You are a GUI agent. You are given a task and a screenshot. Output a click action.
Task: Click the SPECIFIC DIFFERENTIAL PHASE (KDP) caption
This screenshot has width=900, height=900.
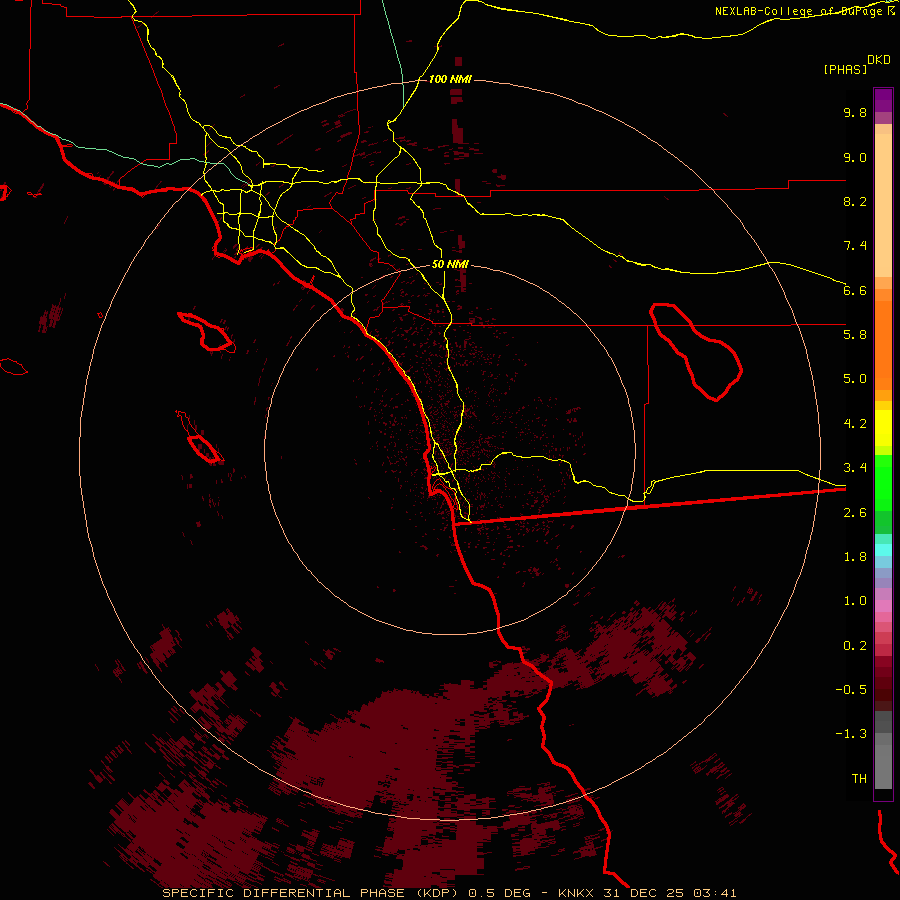[312, 893]
